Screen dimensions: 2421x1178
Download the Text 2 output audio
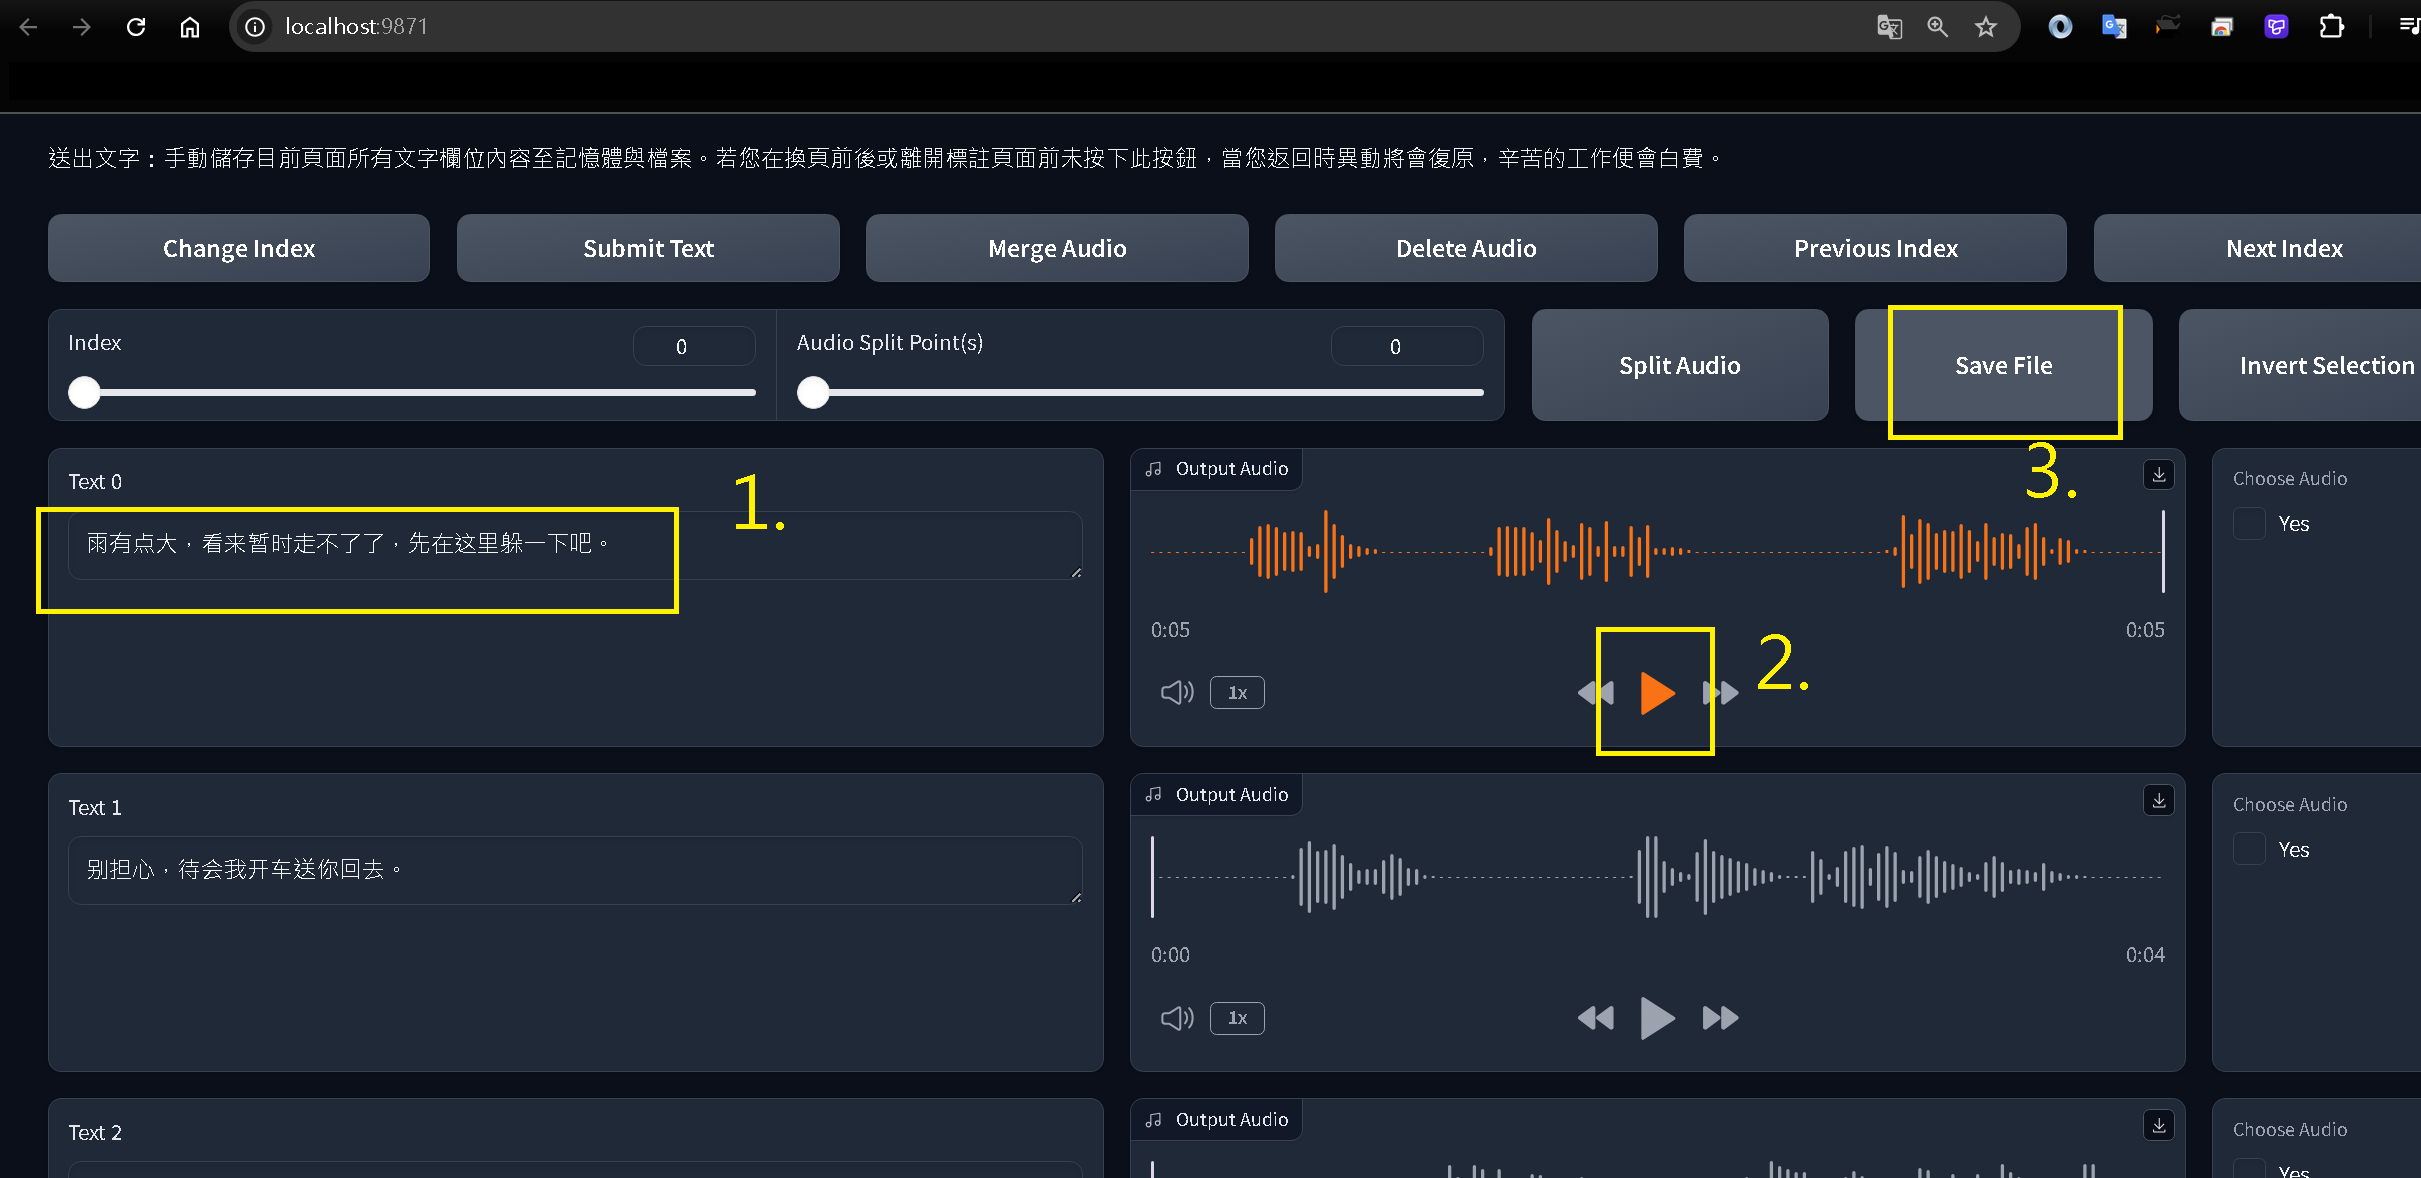coord(2159,1126)
